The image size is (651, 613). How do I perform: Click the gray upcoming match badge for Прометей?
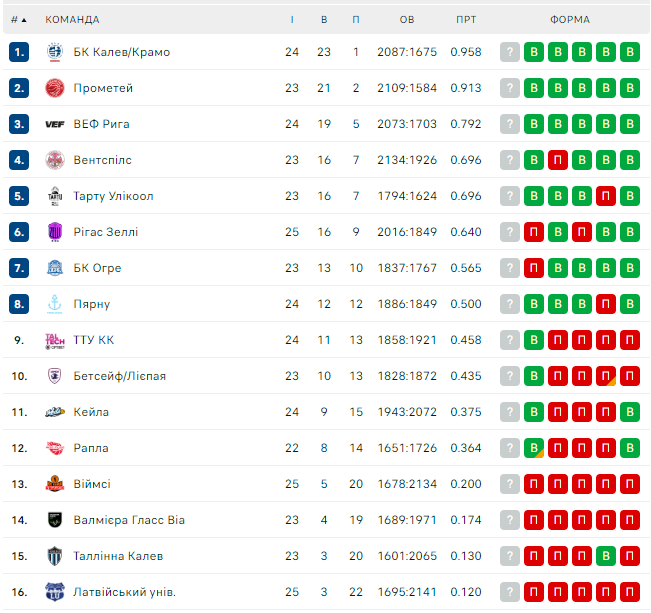[x=510, y=88]
